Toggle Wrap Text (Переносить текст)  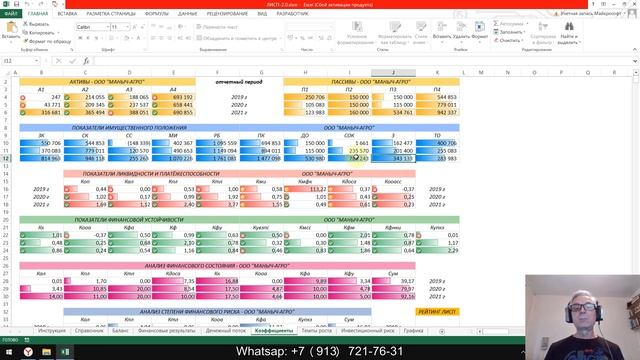[217, 27]
